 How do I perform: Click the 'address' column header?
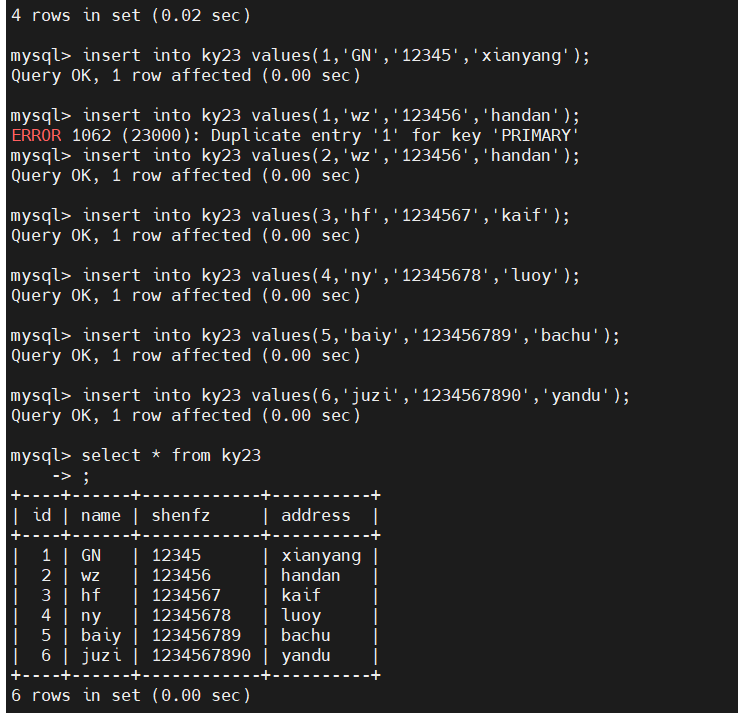(316, 515)
